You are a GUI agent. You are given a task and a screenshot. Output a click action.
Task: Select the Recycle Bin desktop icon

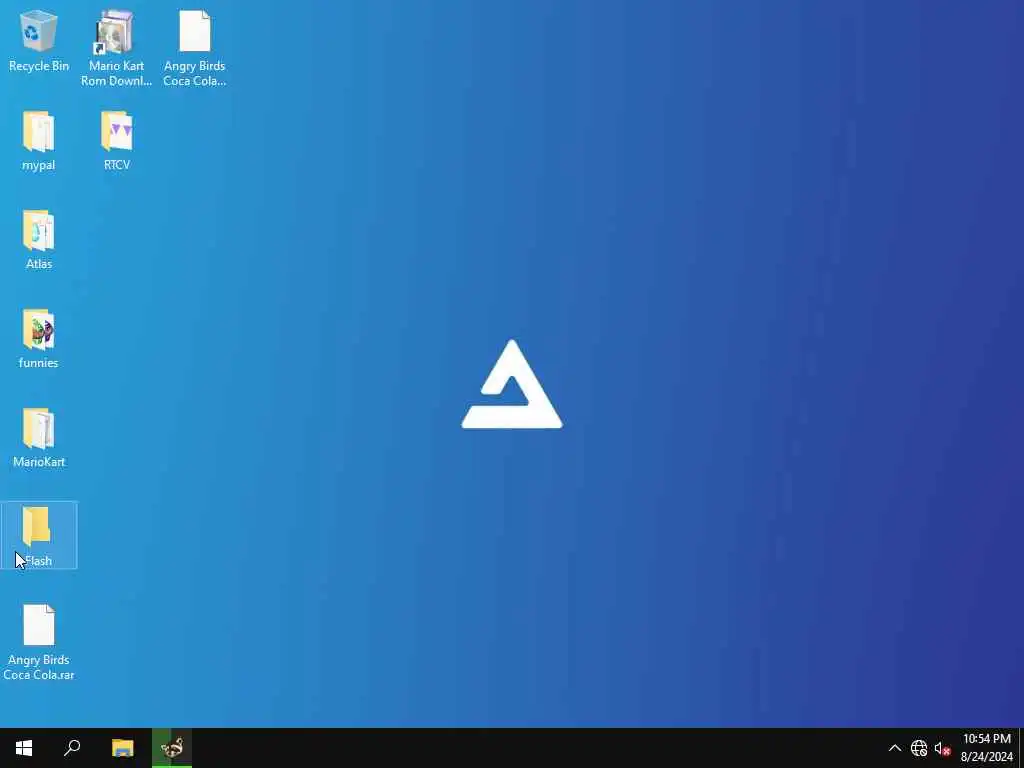point(39,42)
